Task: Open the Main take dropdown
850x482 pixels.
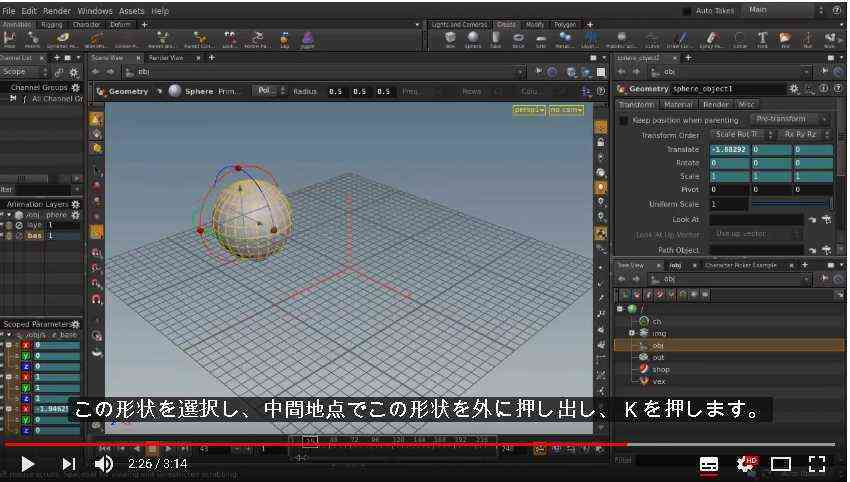Action: pos(783,10)
